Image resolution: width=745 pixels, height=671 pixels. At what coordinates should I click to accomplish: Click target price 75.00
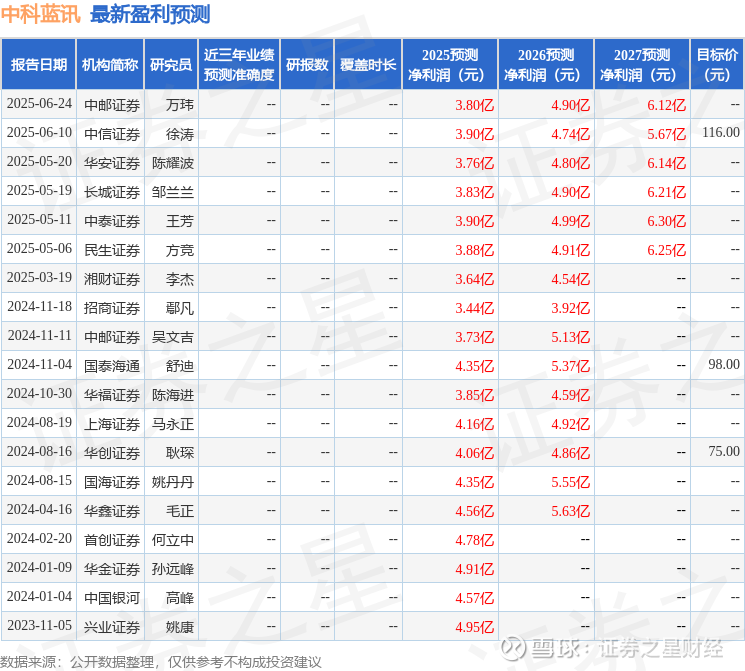[x=724, y=451]
